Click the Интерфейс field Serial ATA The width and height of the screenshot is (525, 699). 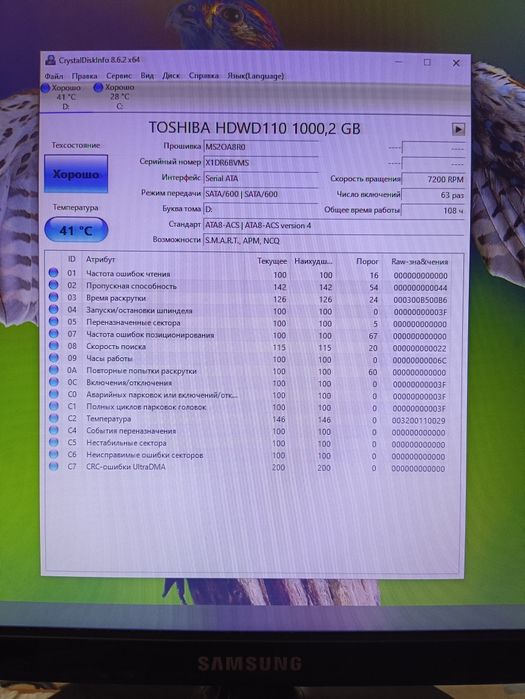click(261, 178)
